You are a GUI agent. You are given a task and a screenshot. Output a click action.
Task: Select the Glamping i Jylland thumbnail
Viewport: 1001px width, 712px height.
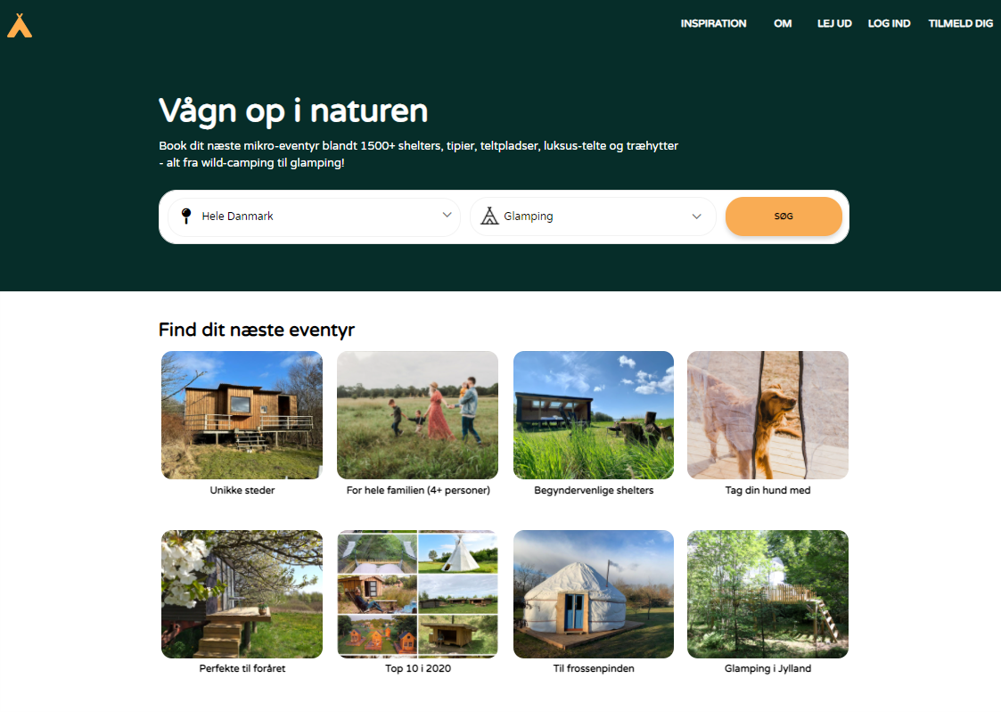coord(768,594)
